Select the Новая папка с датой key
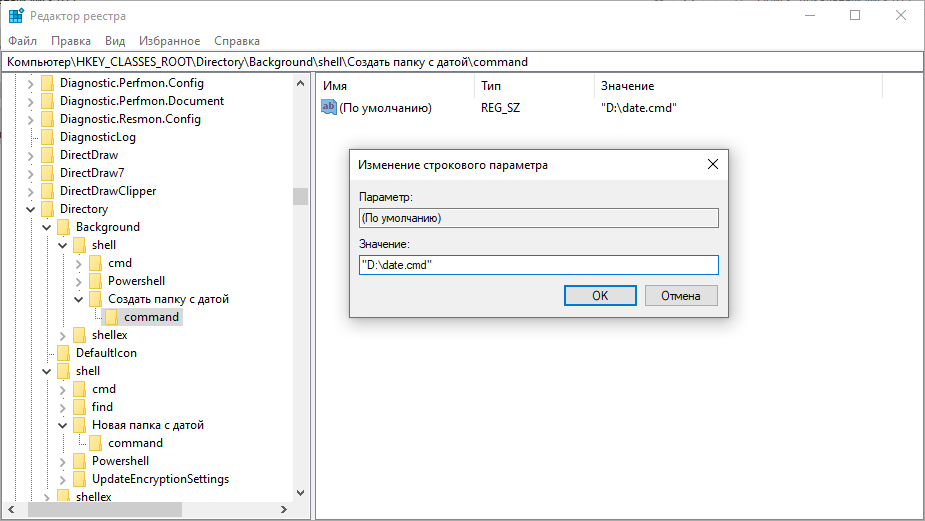Viewport: 925px width, 521px height. tap(147, 425)
